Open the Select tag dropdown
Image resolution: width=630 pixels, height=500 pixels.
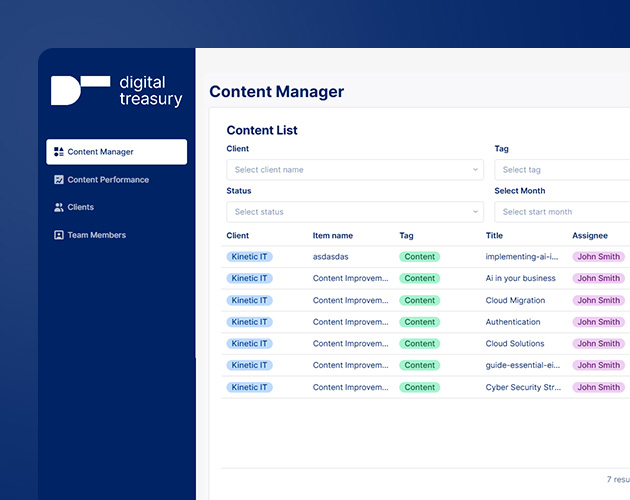click(x=562, y=170)
